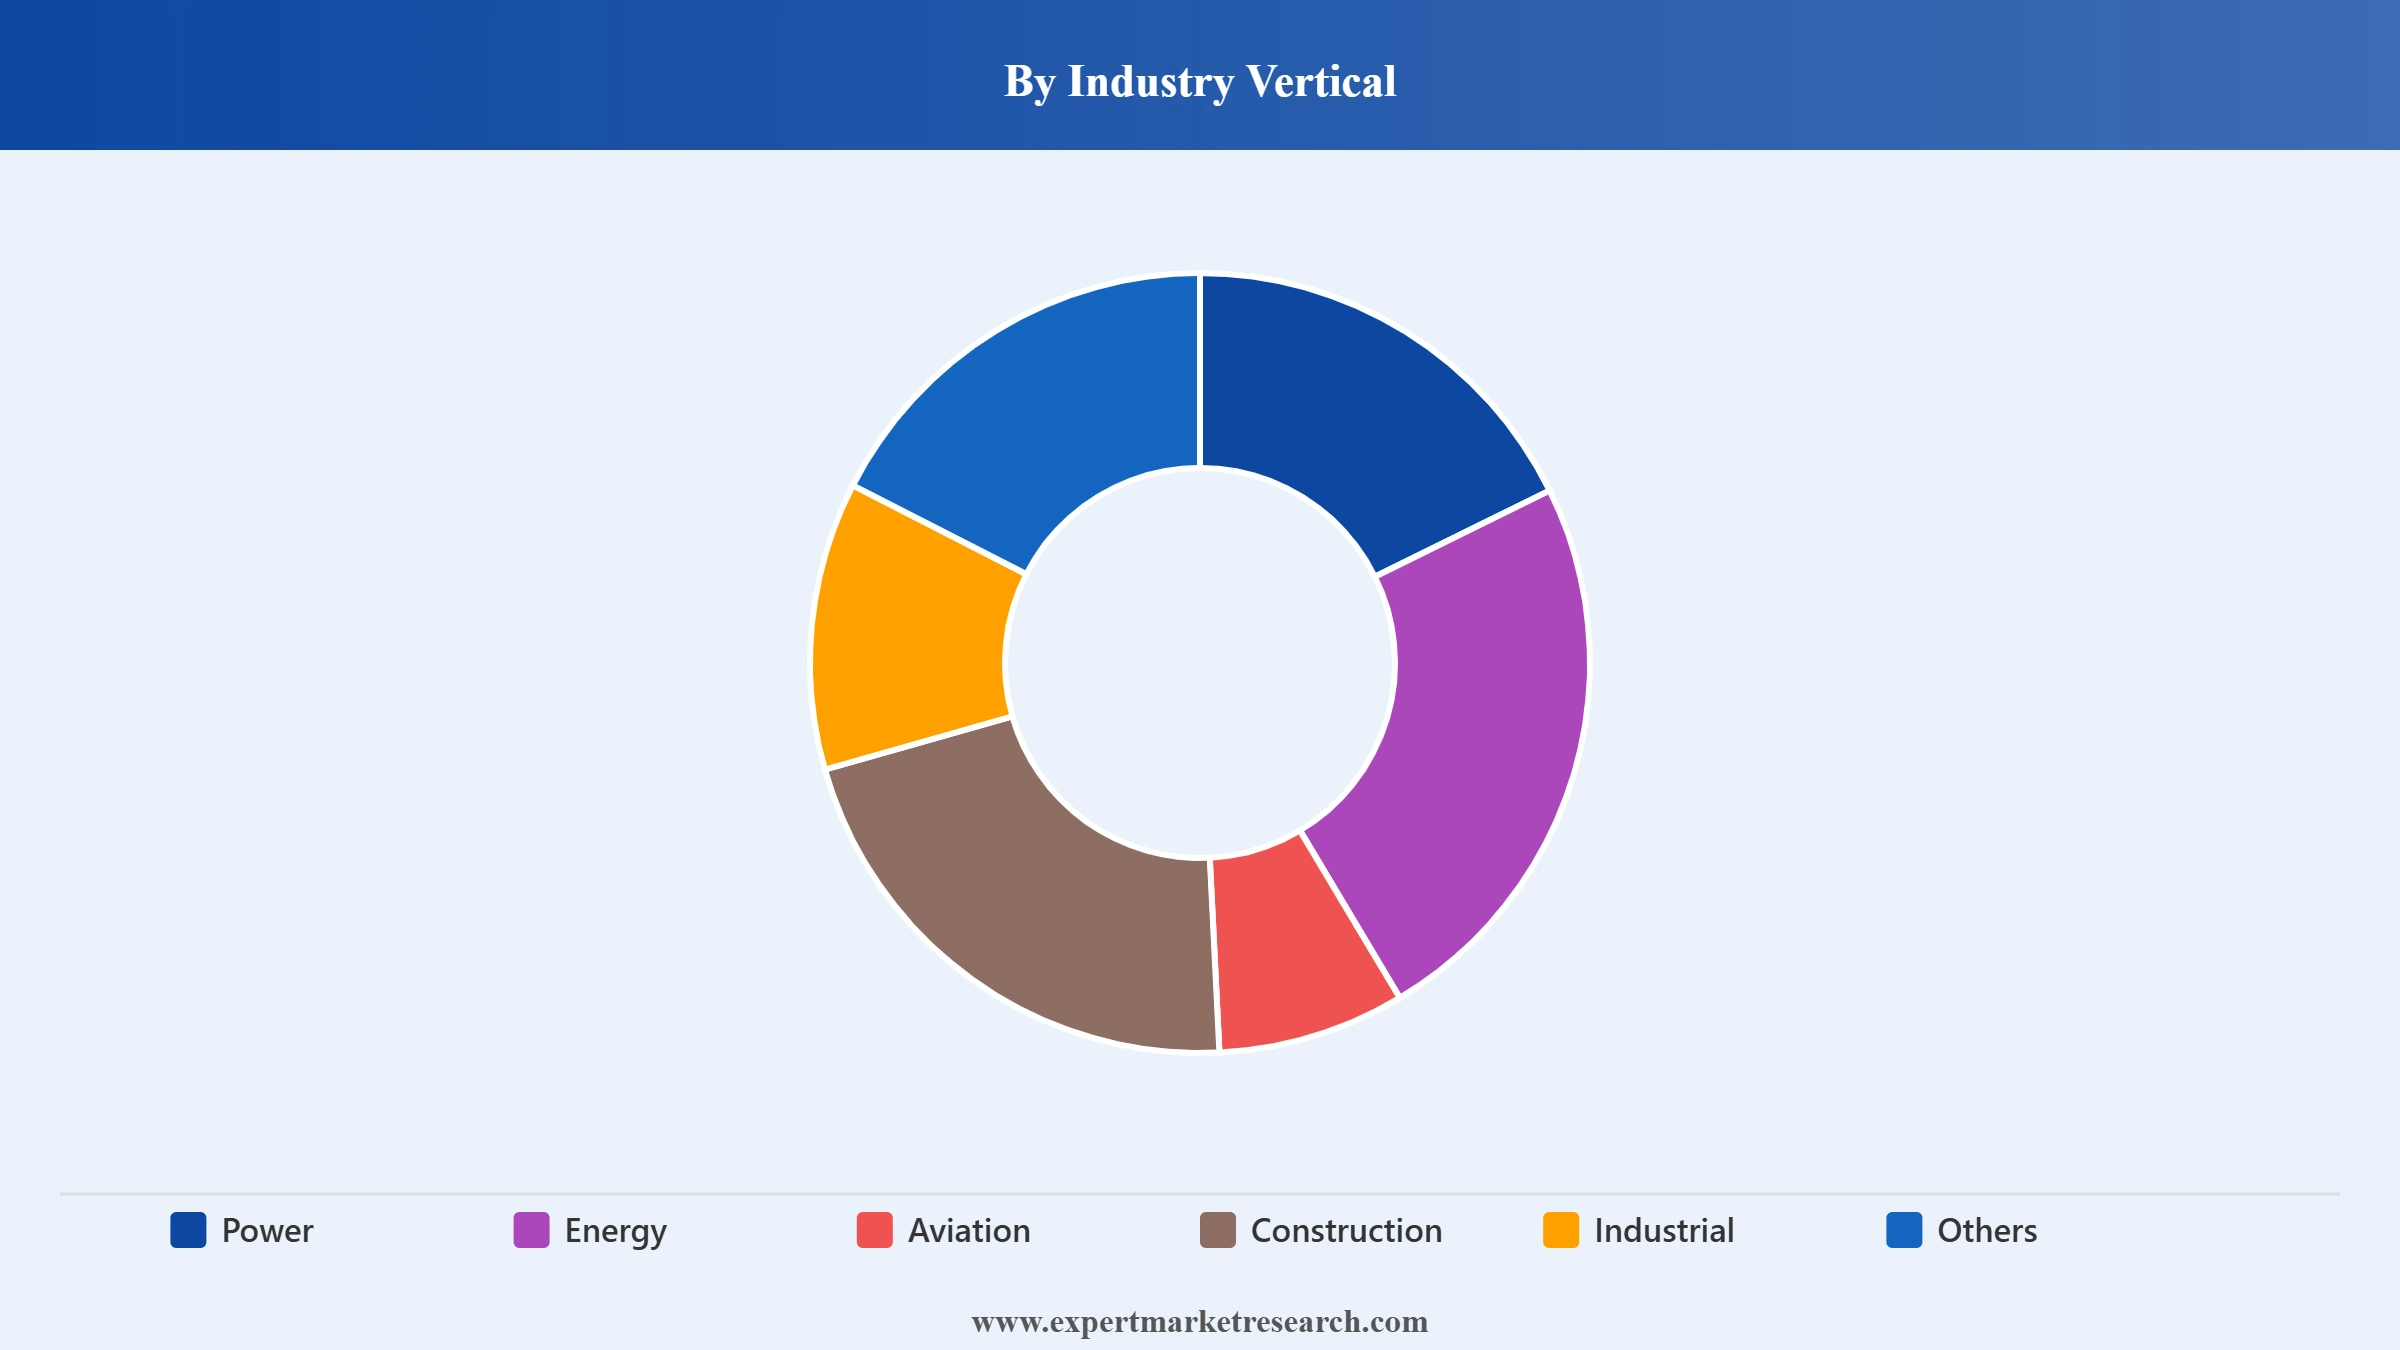Click the Construction legend color swatch
Screen dimensions: 2400x1350
pyautogui.click(x=1218, y=1230)
